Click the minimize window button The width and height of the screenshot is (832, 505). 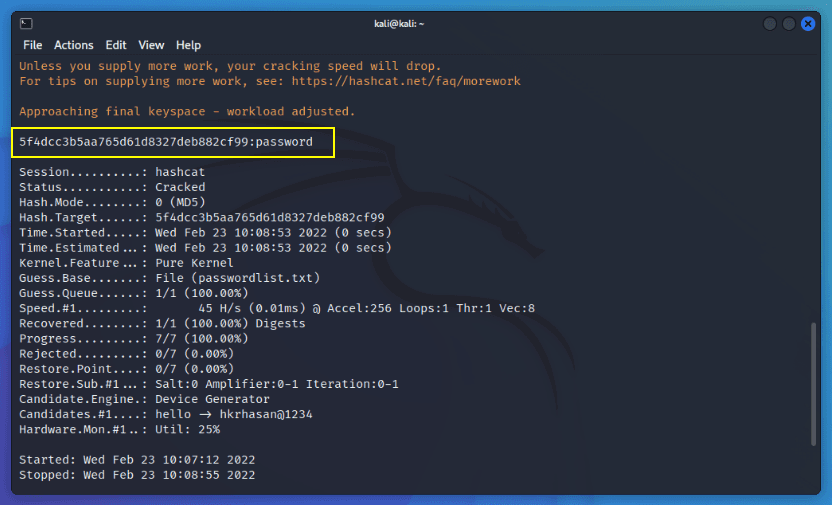769,23
